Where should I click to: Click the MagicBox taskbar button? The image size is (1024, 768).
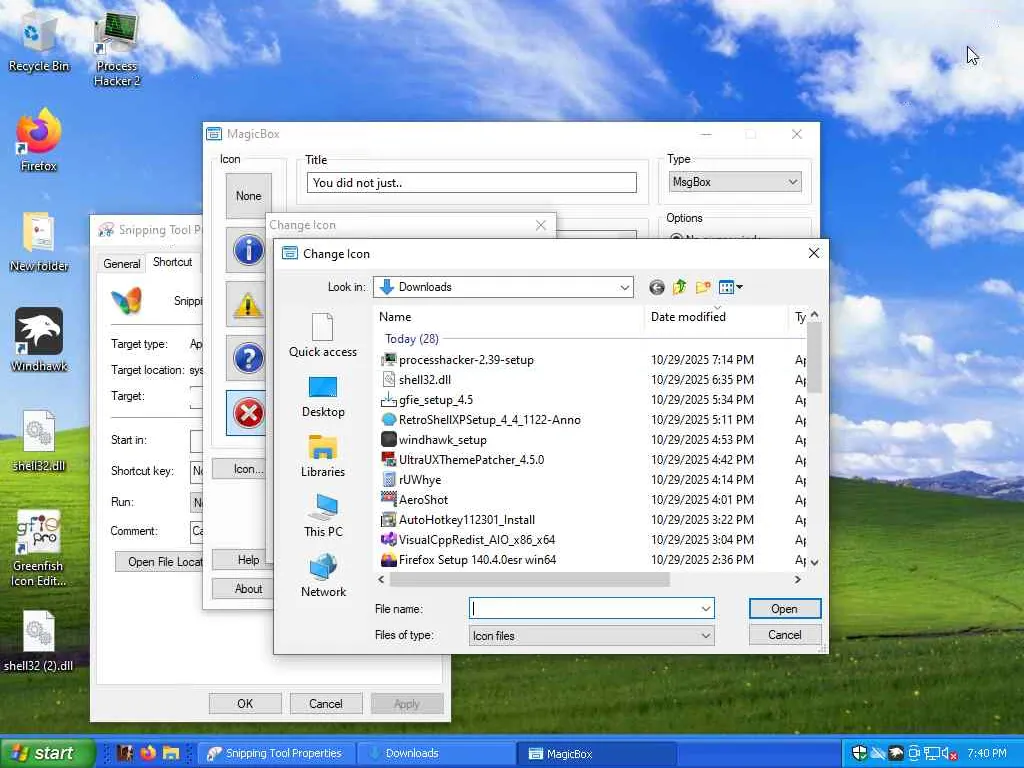[596, 754]
